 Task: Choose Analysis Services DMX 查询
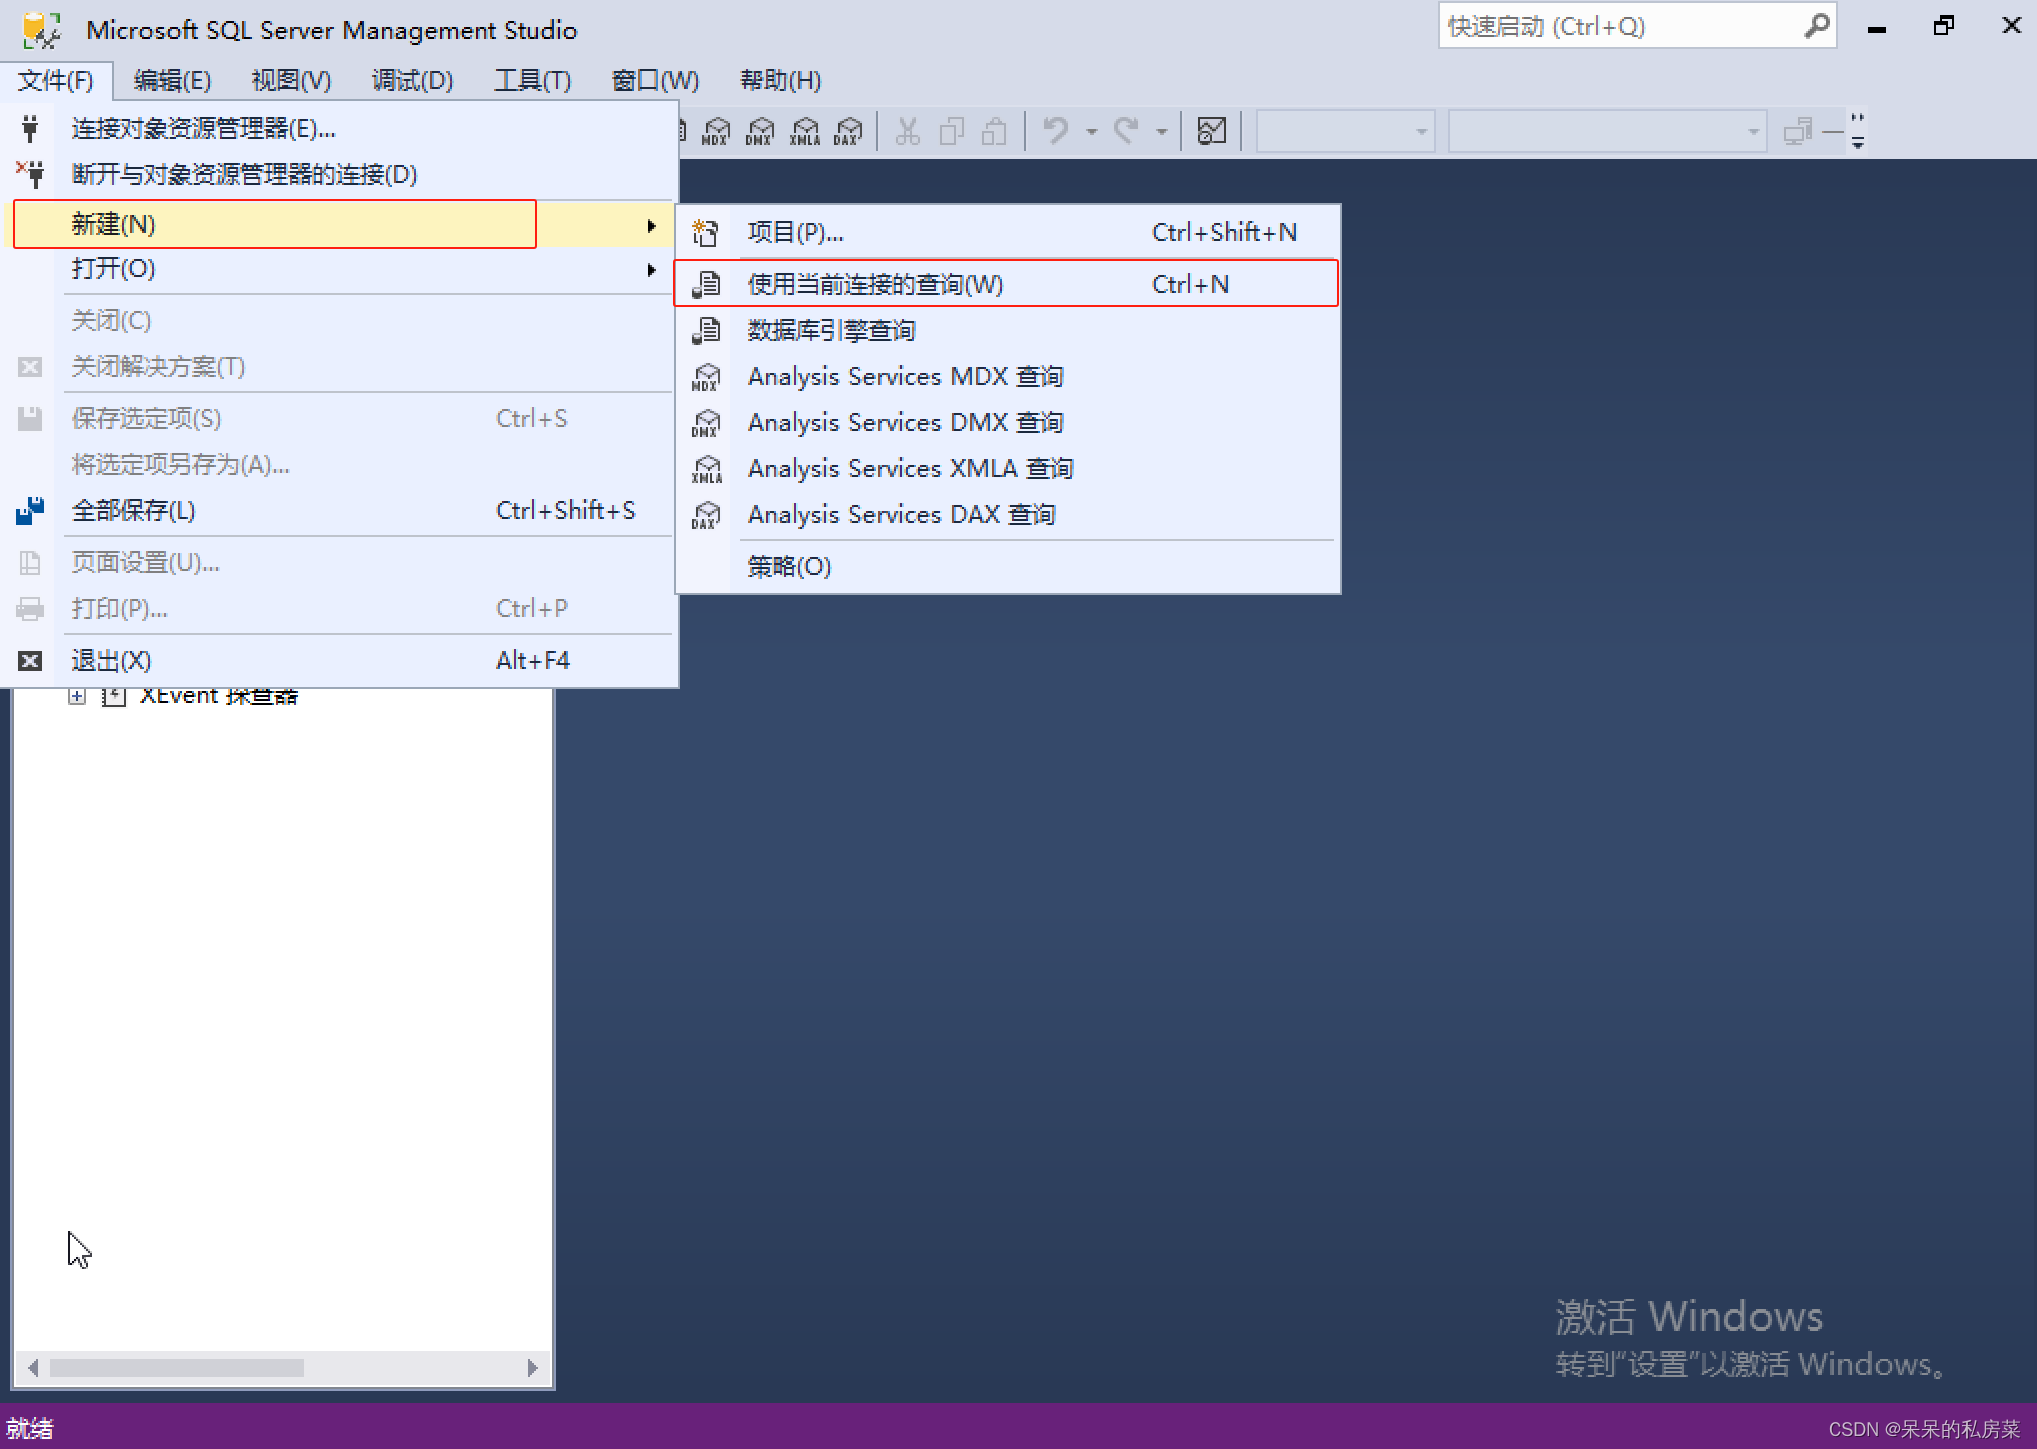point(1007,423)
